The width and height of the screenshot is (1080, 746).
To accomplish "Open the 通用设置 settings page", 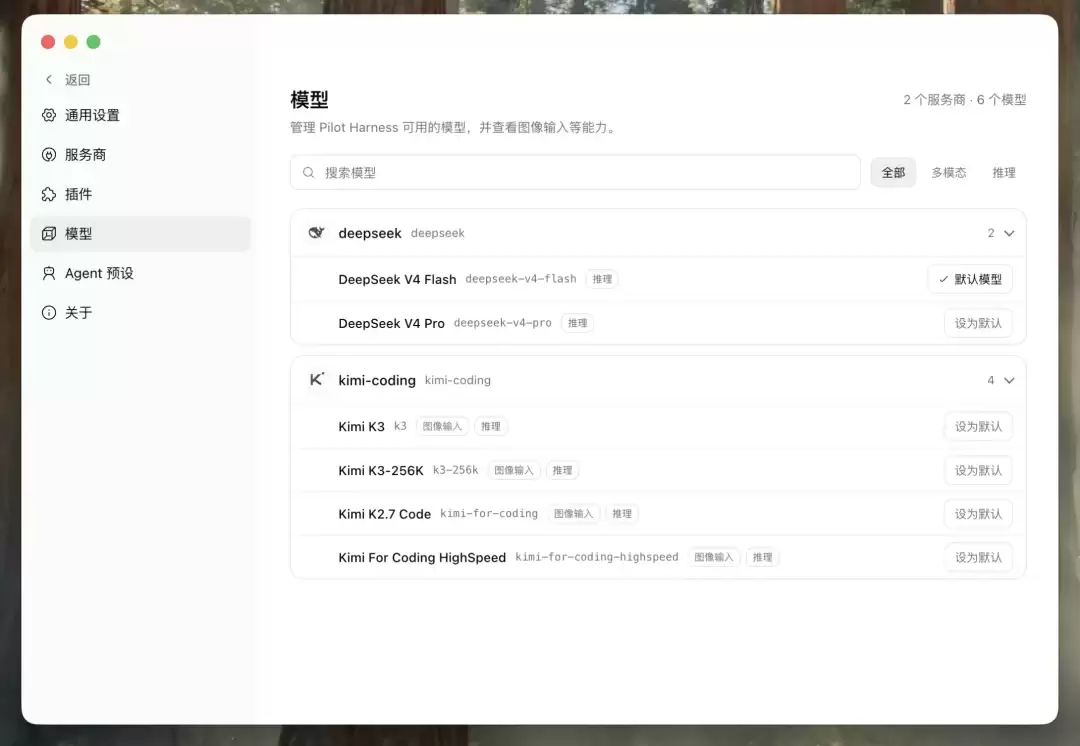I will [141, 115].
